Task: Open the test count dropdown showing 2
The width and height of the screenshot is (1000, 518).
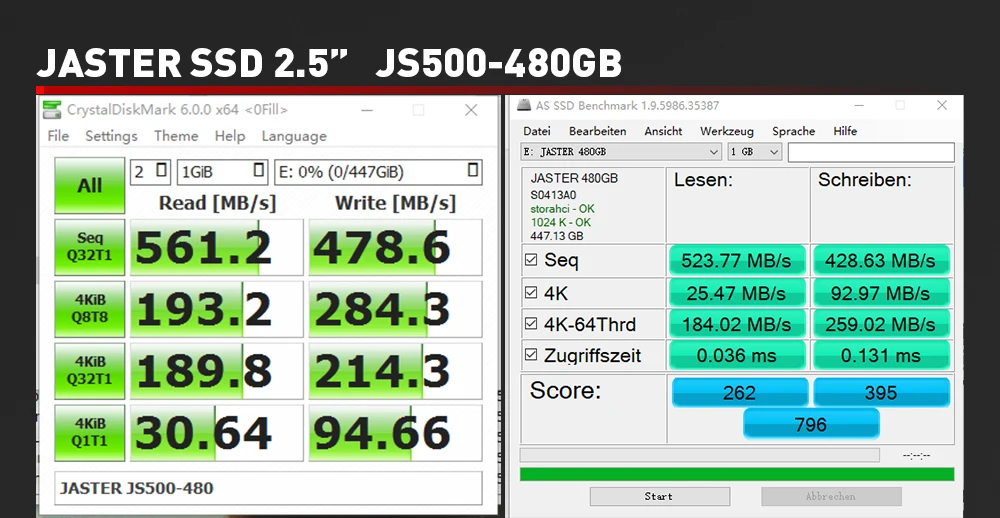Action: coord(151,172)
